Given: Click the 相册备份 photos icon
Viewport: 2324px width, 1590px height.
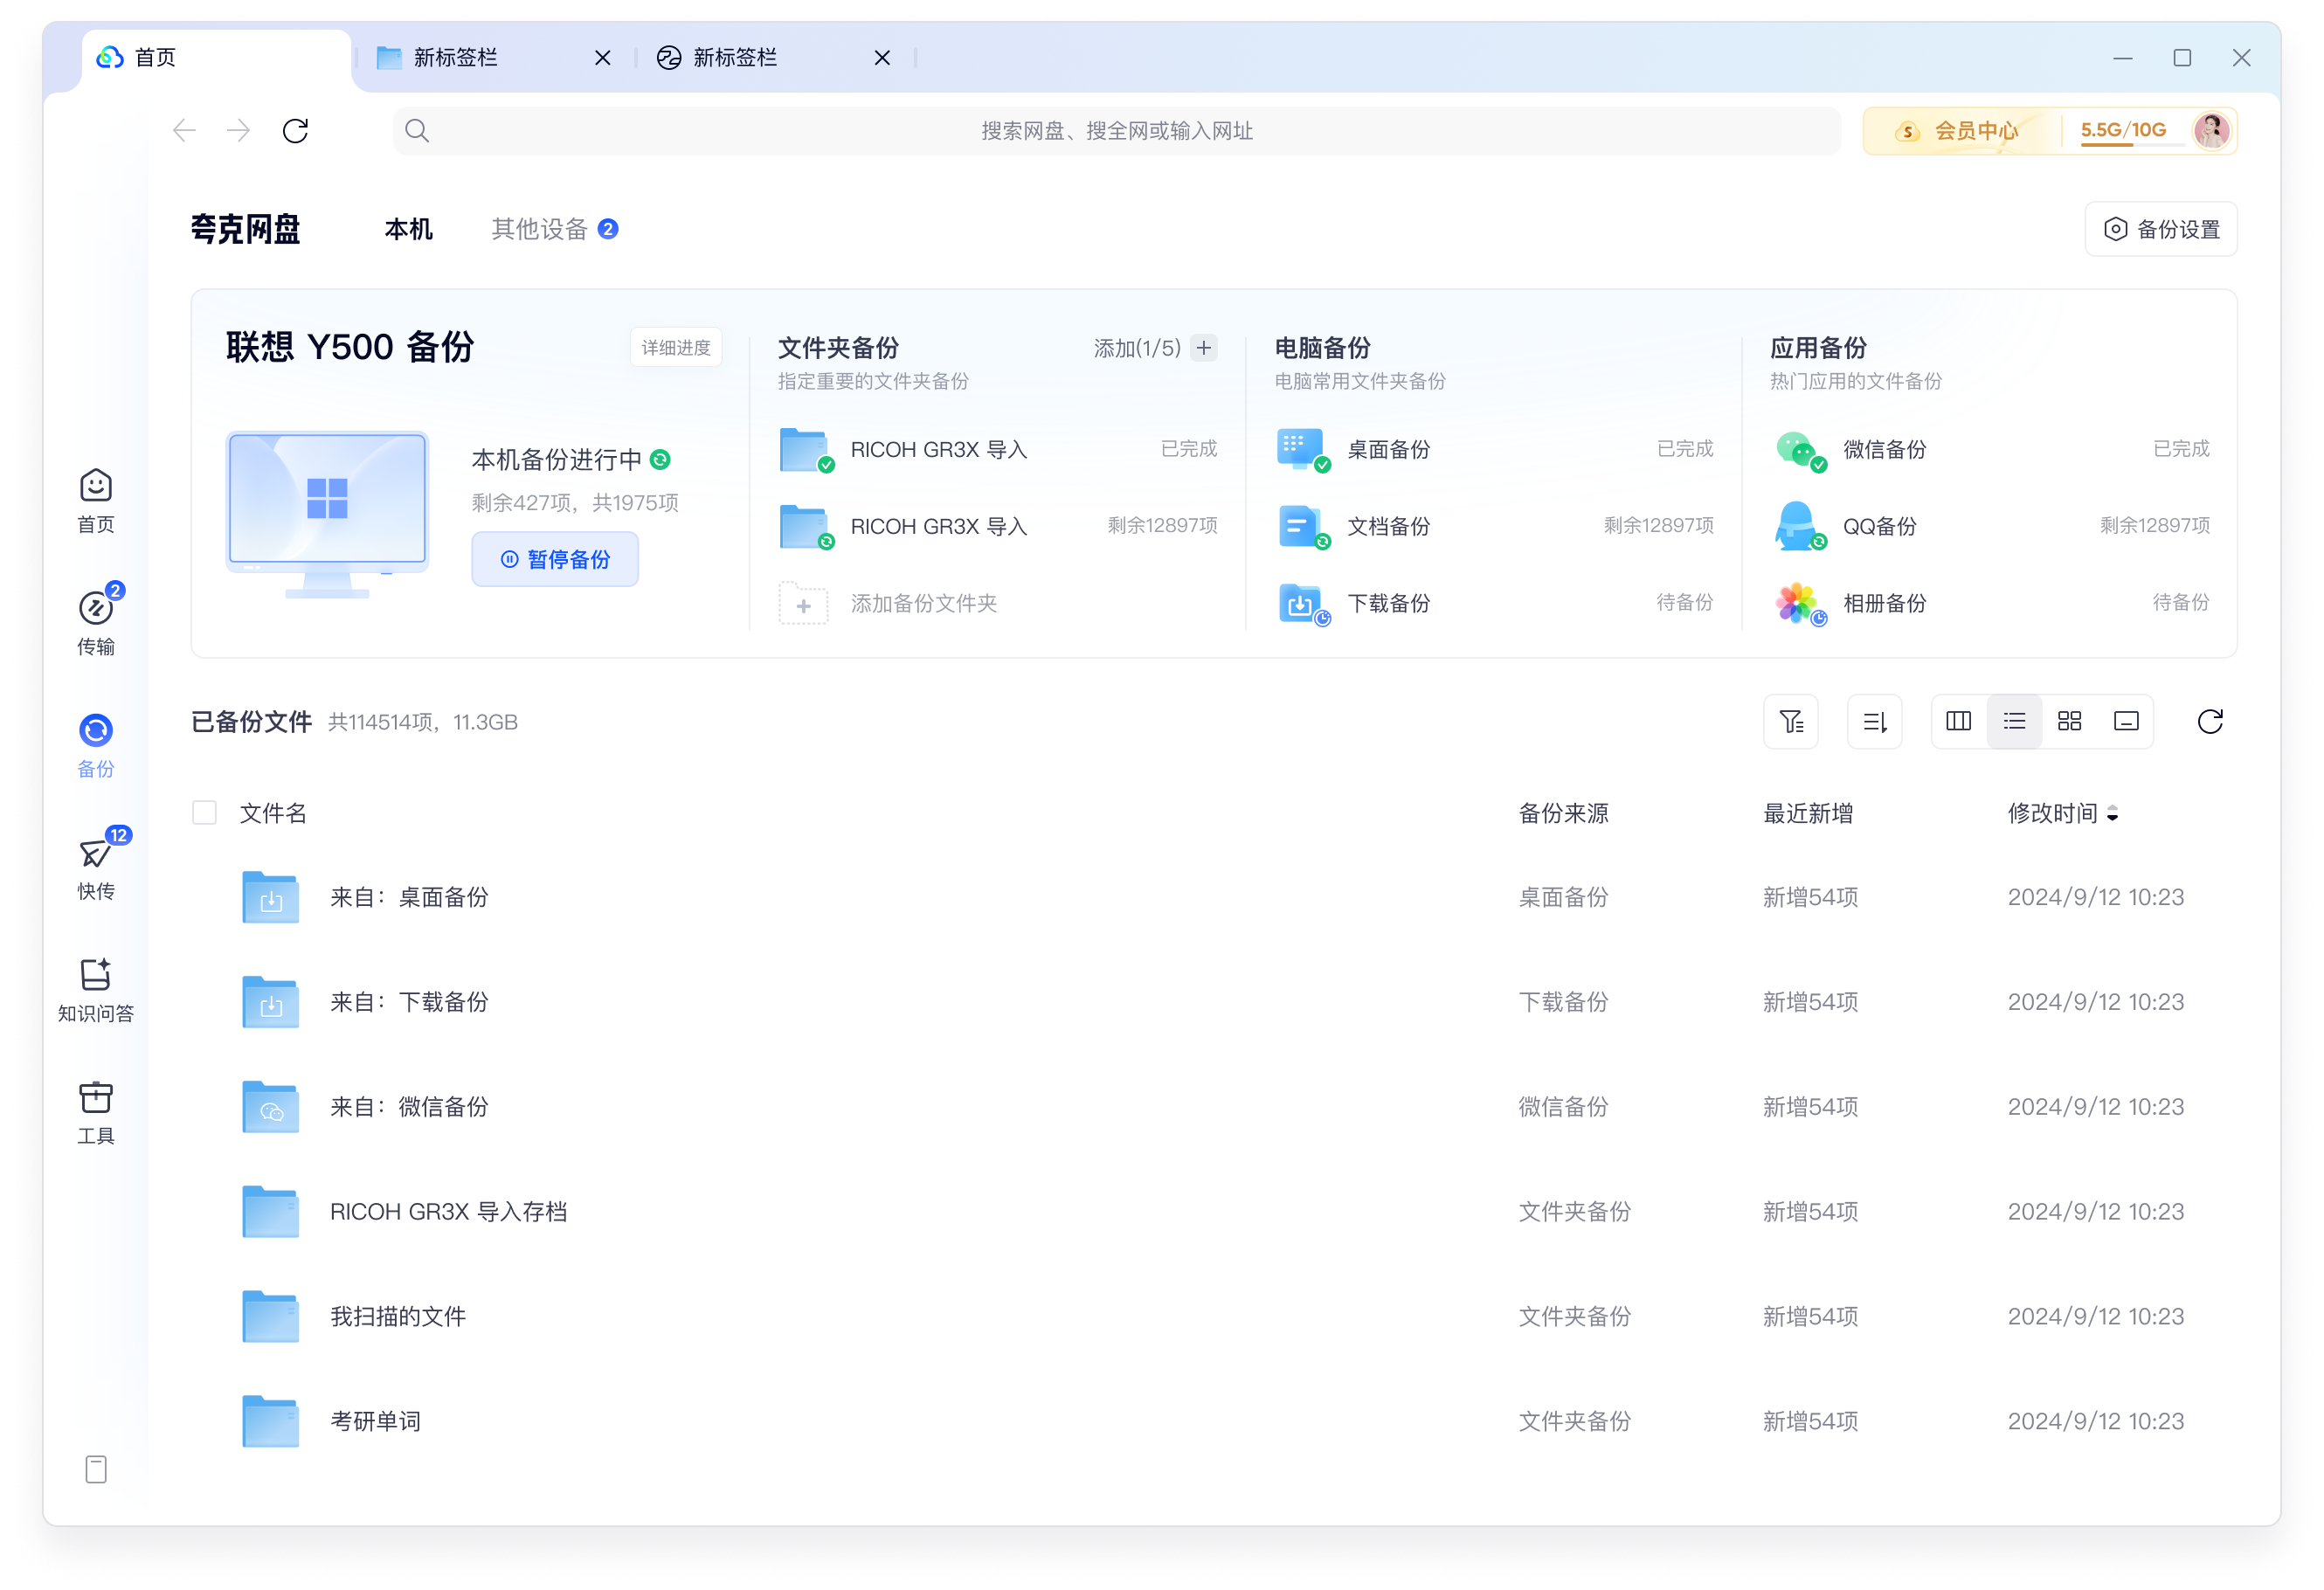Looking at the screenshot, I should coord(1799,603).
